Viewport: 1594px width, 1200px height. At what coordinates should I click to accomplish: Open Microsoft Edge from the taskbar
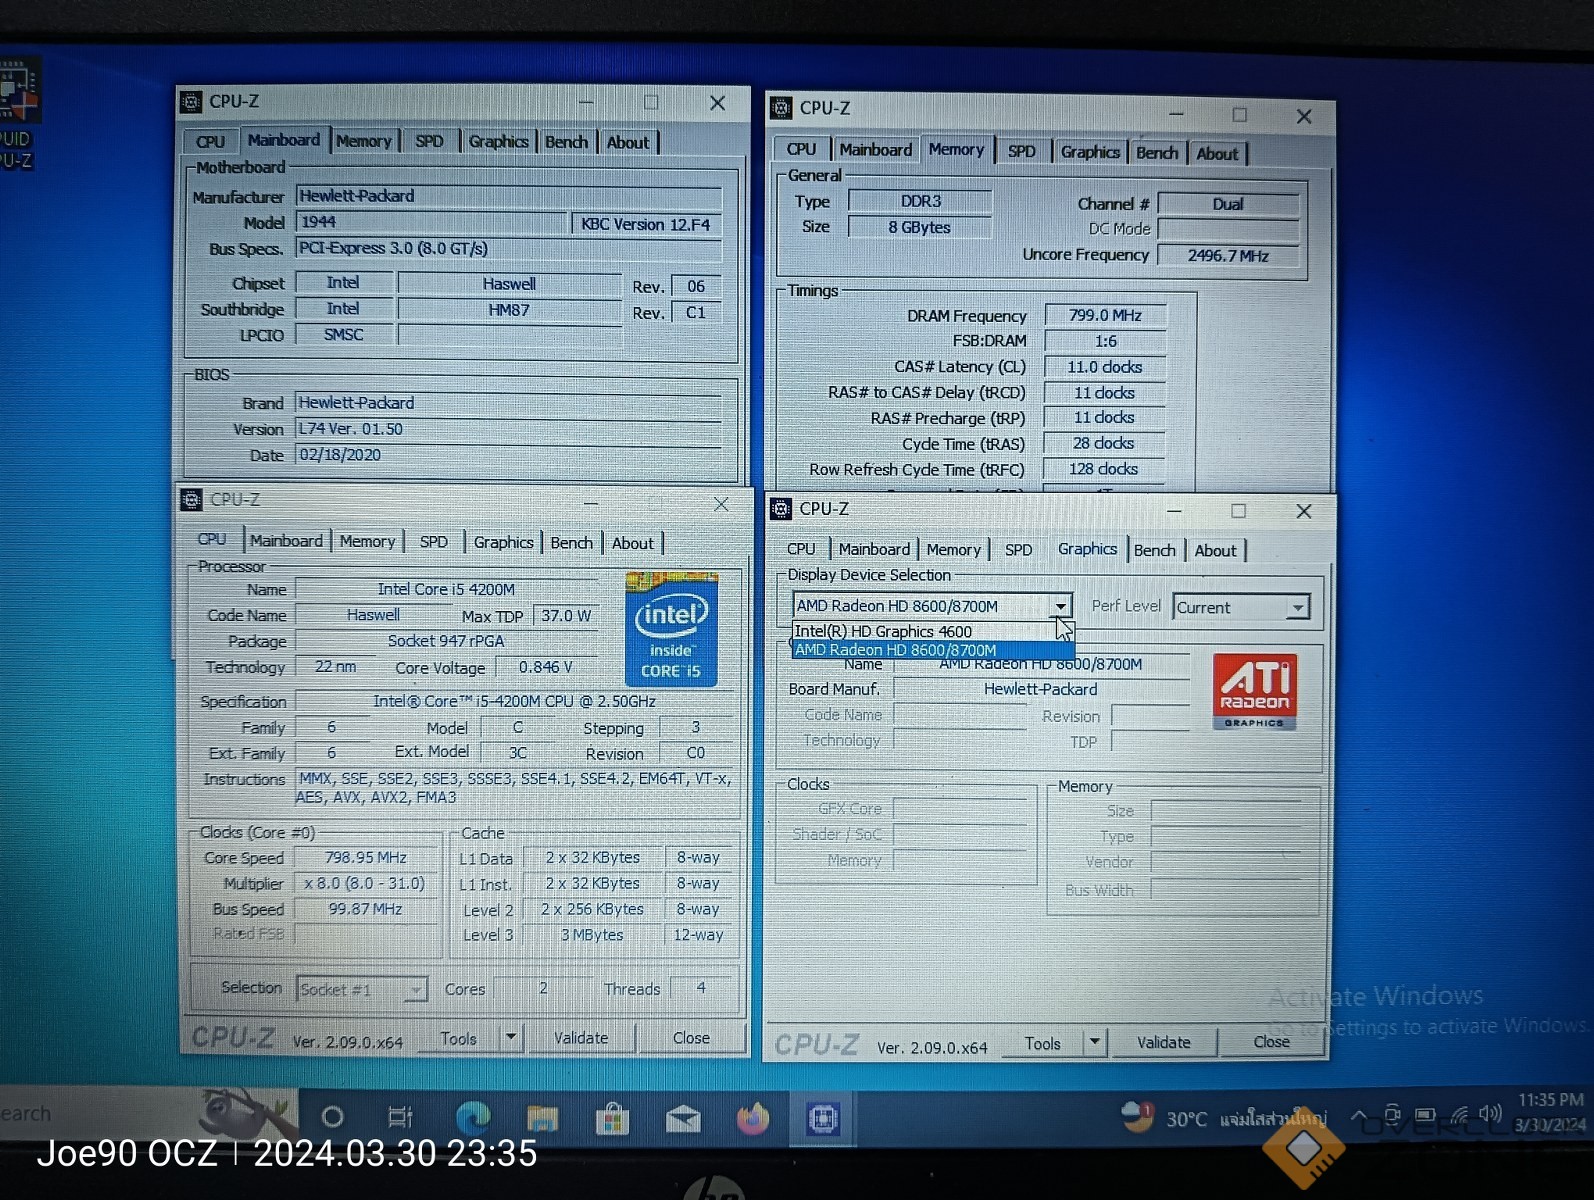click(473, 1117)
